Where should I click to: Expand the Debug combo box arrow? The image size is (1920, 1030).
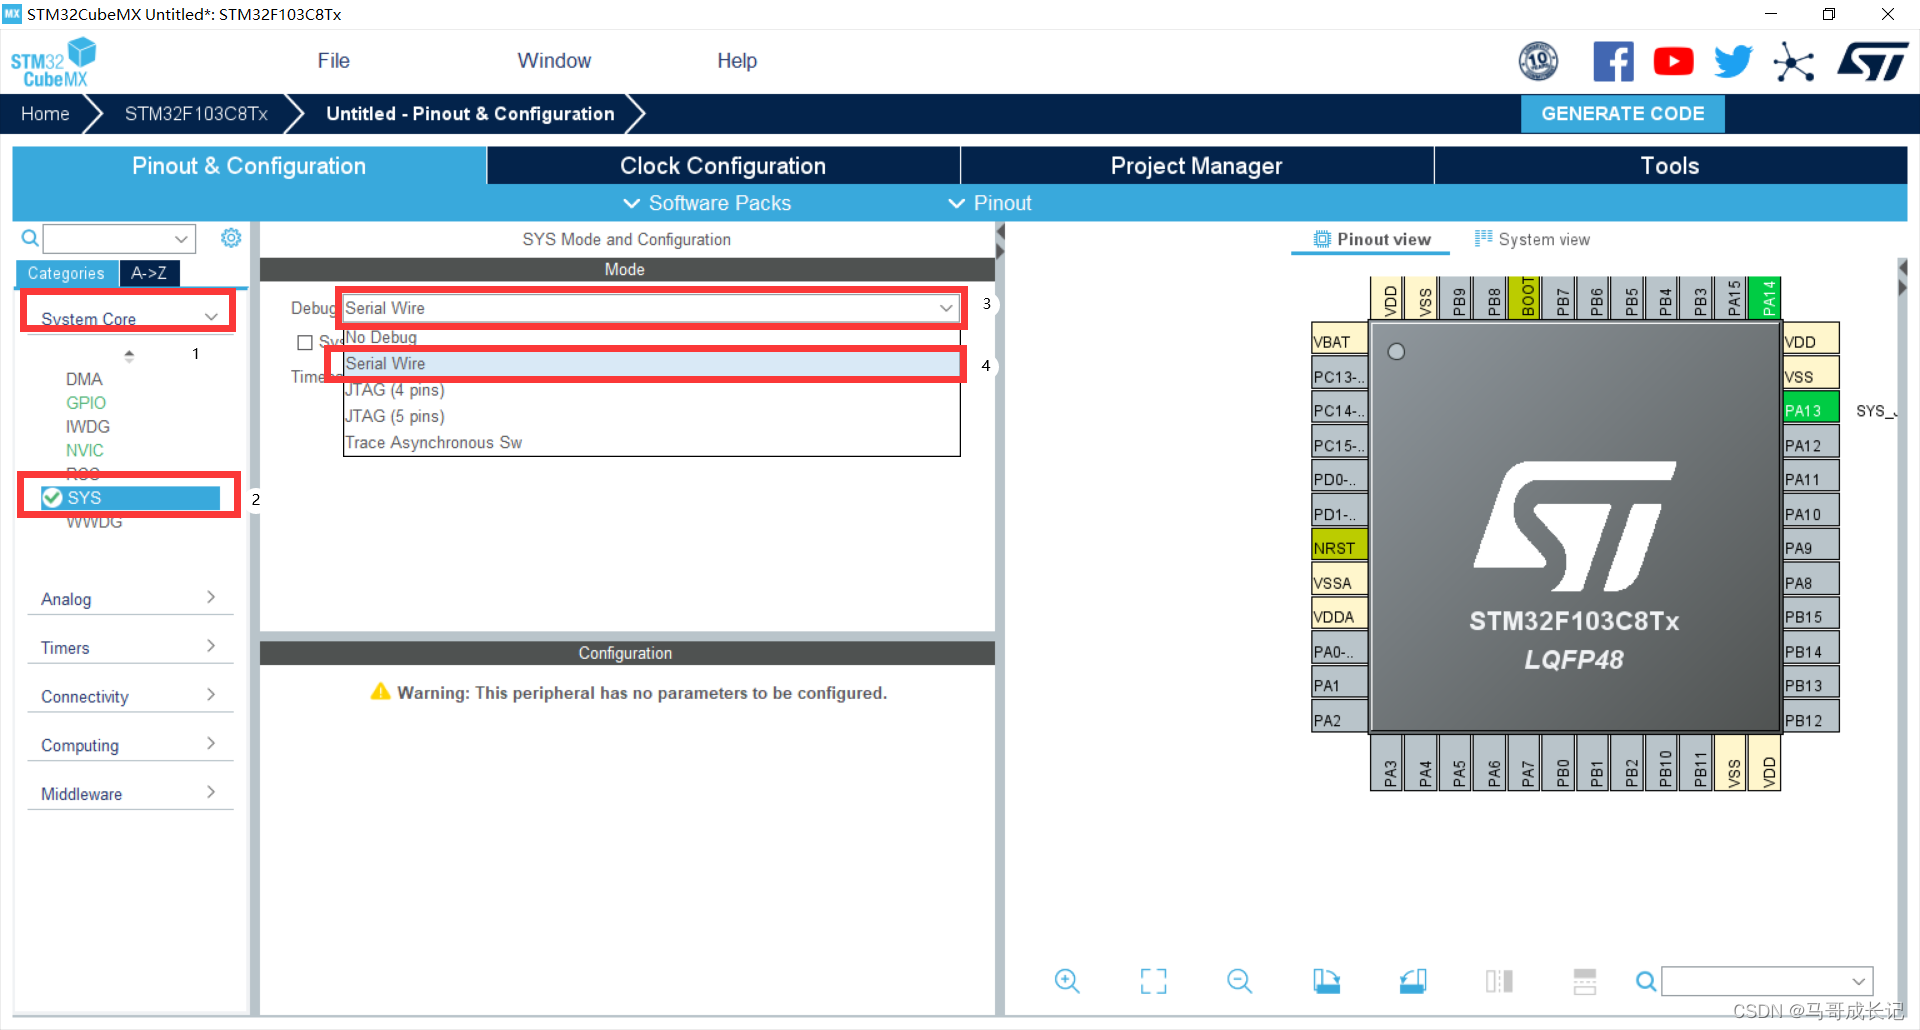946,308
